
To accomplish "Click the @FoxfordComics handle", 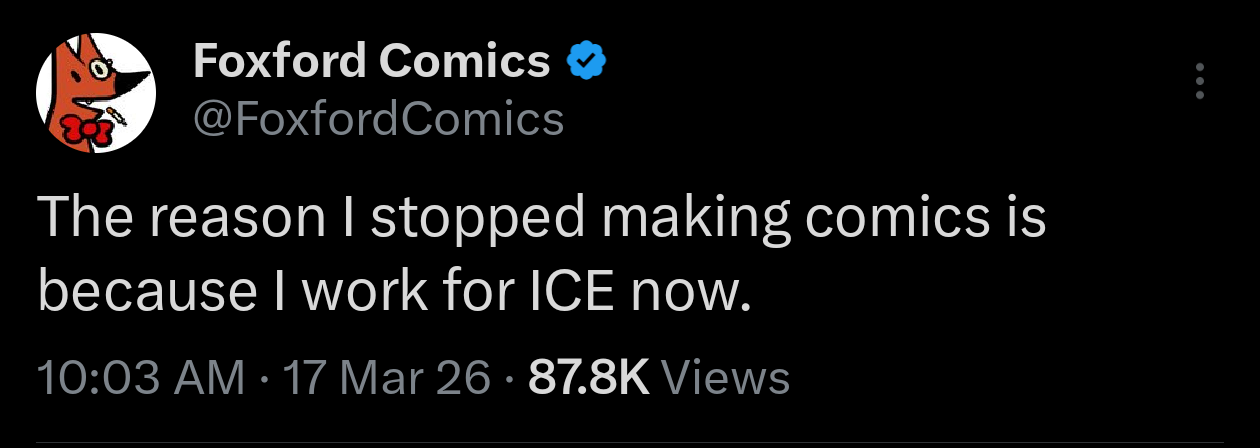I will tap(378, 120).
